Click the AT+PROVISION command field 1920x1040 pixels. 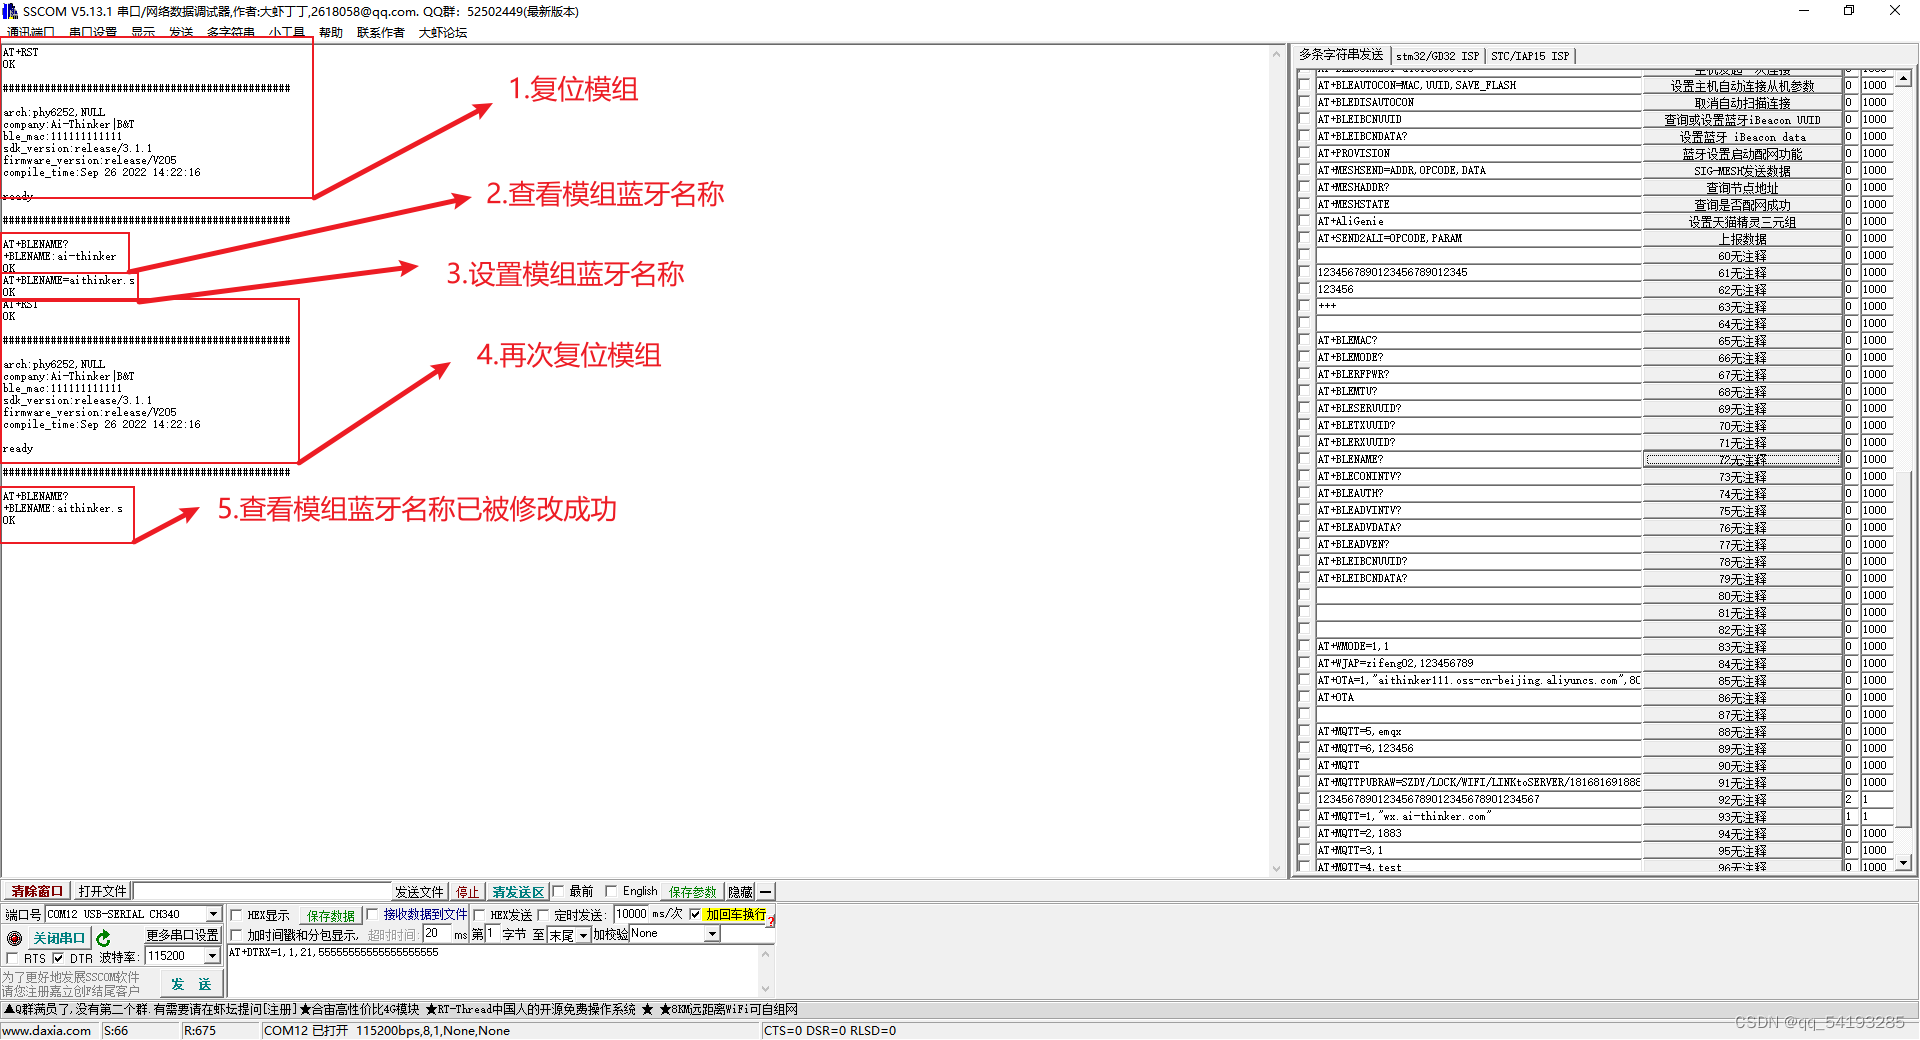pyautogui.click(x=1478, y=154)
